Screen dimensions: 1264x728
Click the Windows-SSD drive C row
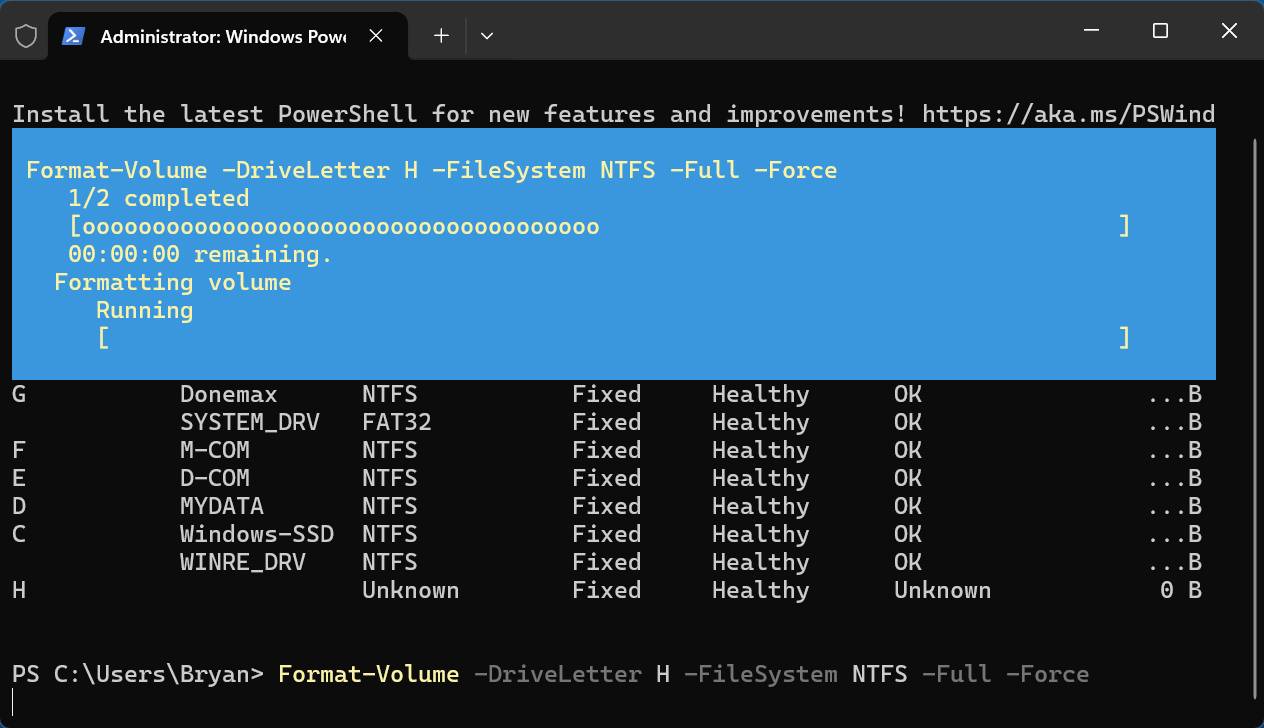coord(257,534)
